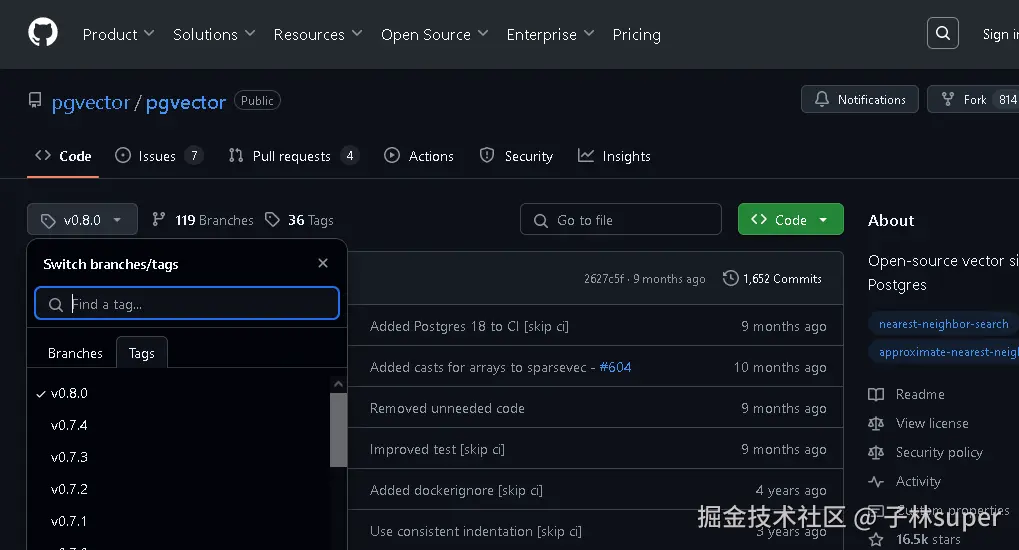
Task: Select the Tags tab in popup
Action: [142, 353]
